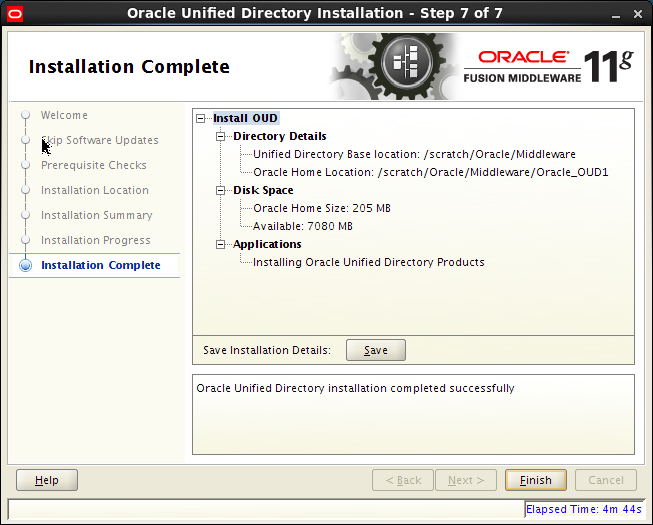
Task: Click the Installation Location step bullet
Action: 25,190
